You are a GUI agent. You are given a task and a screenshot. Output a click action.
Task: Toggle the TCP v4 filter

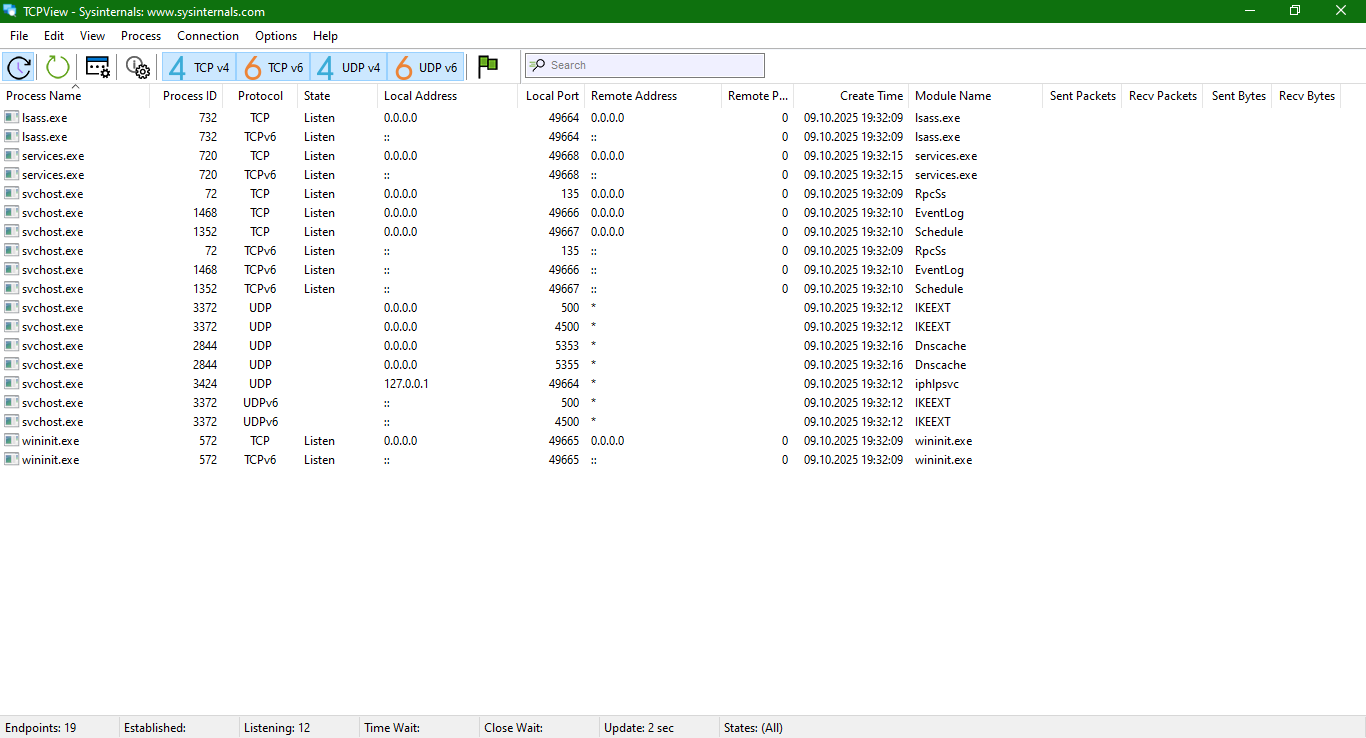(199, 67)
